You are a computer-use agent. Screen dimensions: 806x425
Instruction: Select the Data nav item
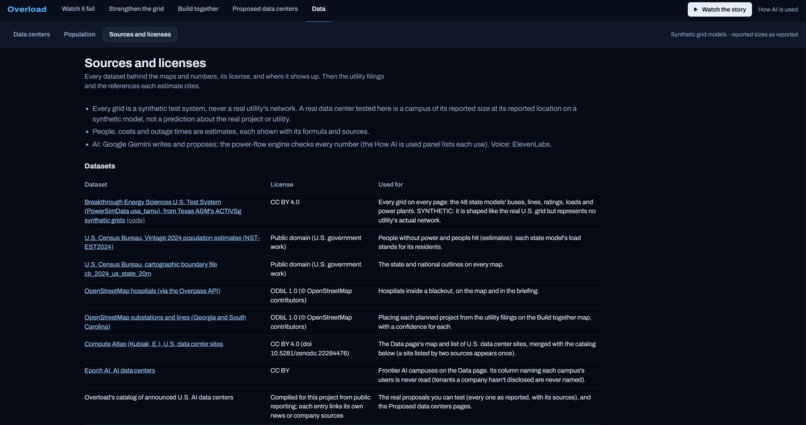tap(318, 9)
